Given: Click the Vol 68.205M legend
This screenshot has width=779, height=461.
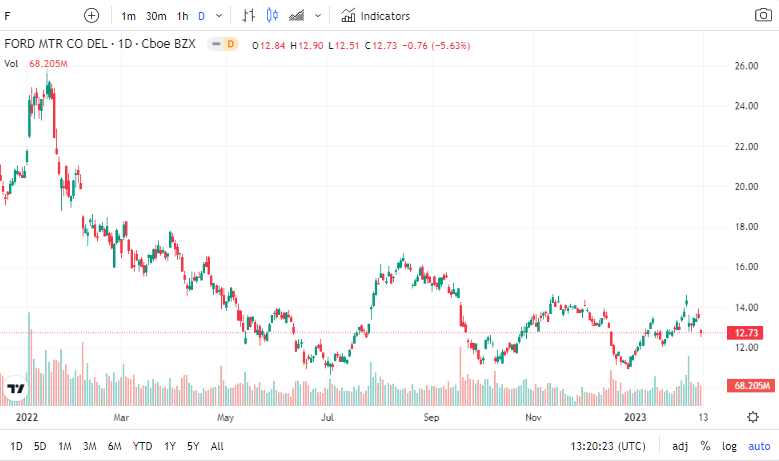Looking at the screenshot, I should (x=36, y=64).
